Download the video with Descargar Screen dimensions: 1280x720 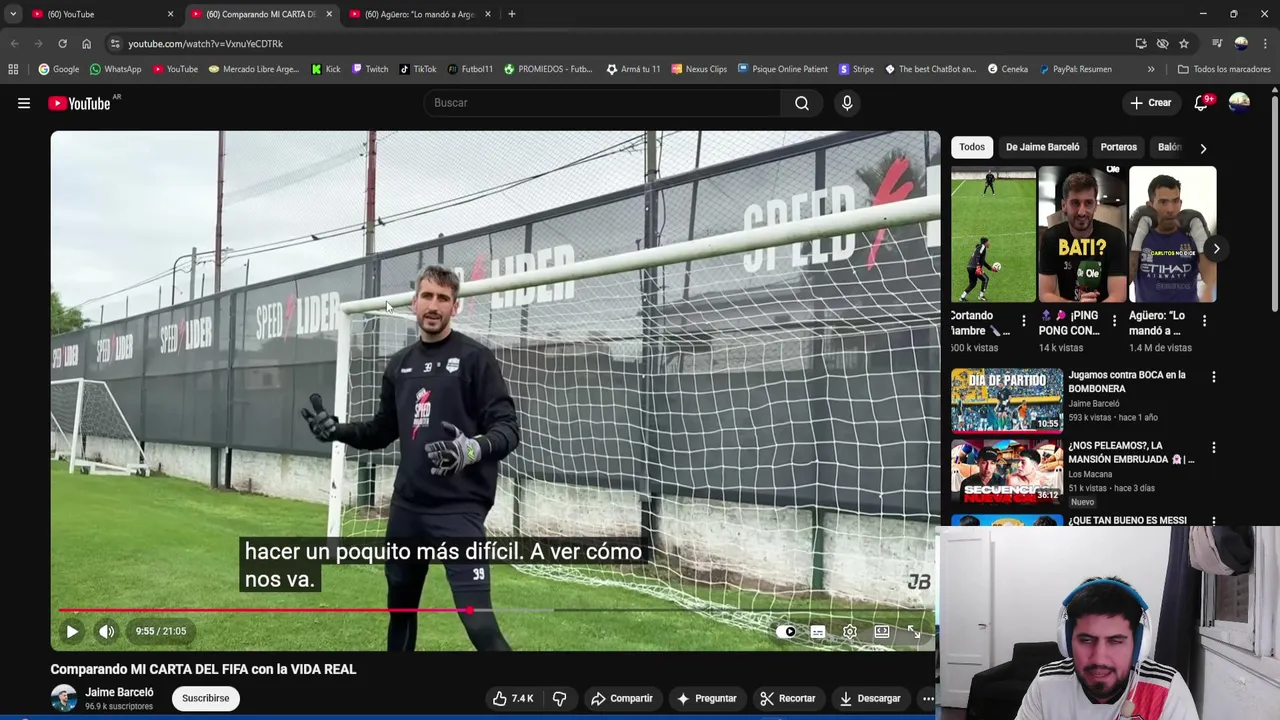pos(870,698)
